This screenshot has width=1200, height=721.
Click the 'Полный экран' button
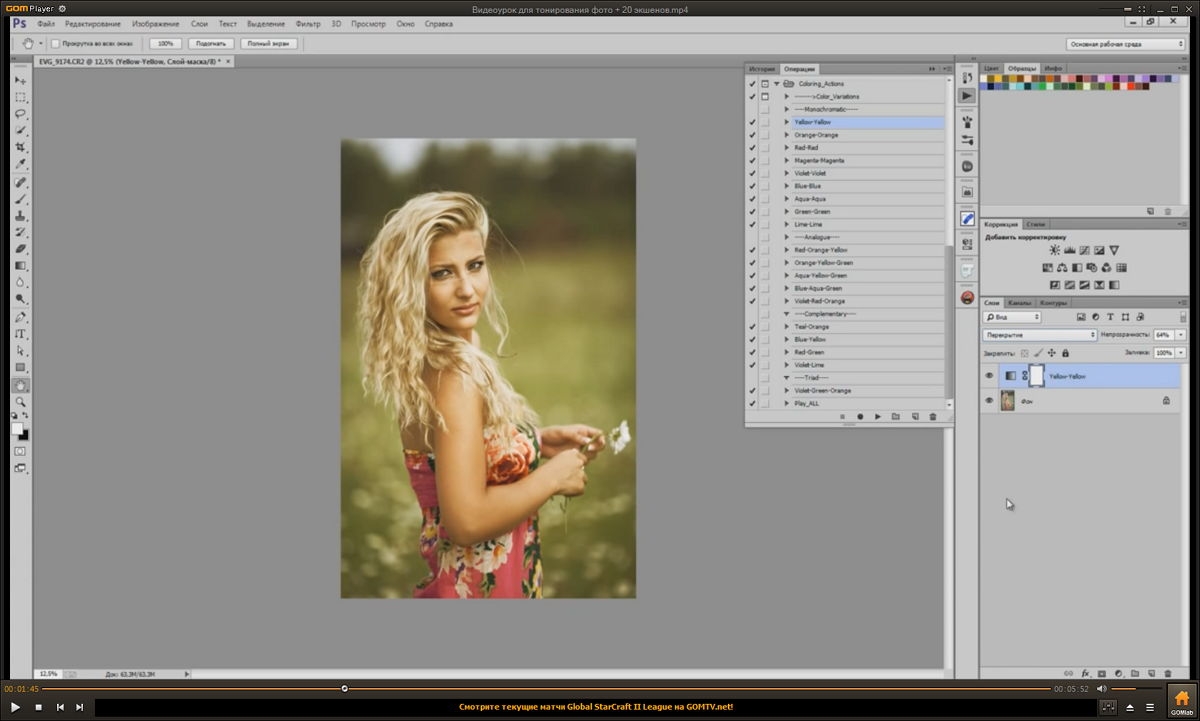[x=269, y=44]
